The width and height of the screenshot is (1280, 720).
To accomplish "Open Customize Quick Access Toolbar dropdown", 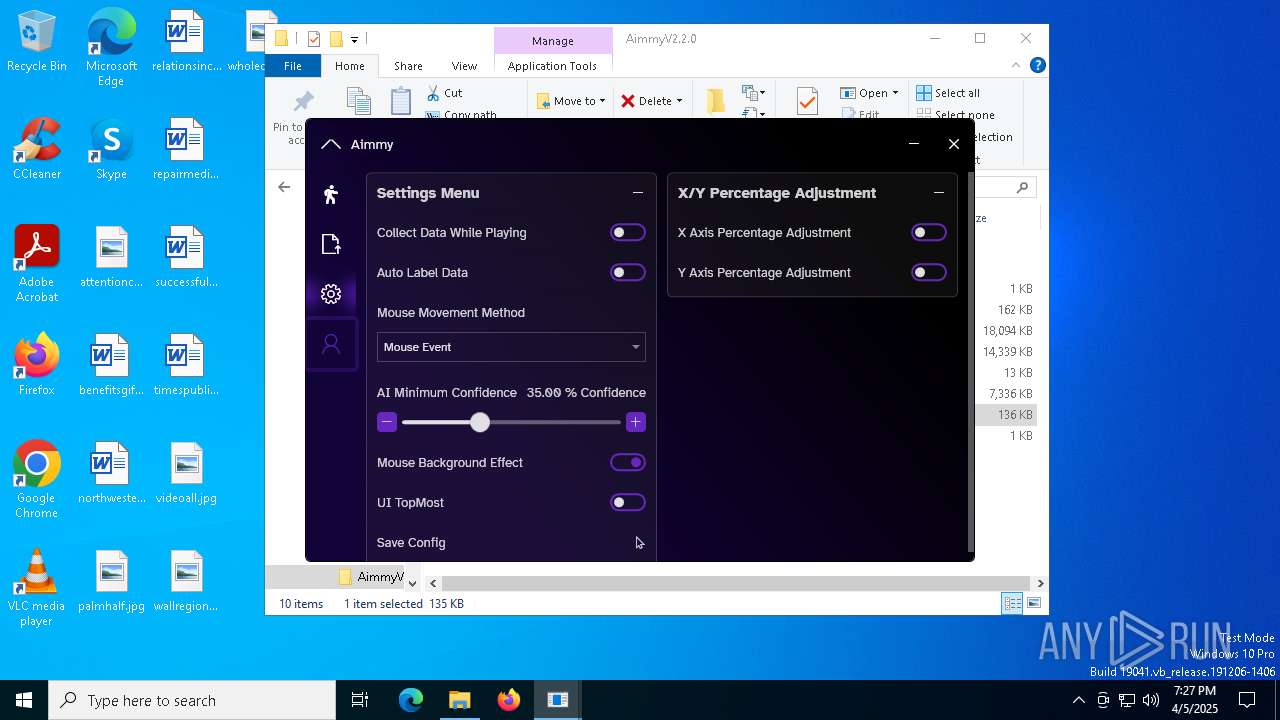I will (x=354, y=40).
